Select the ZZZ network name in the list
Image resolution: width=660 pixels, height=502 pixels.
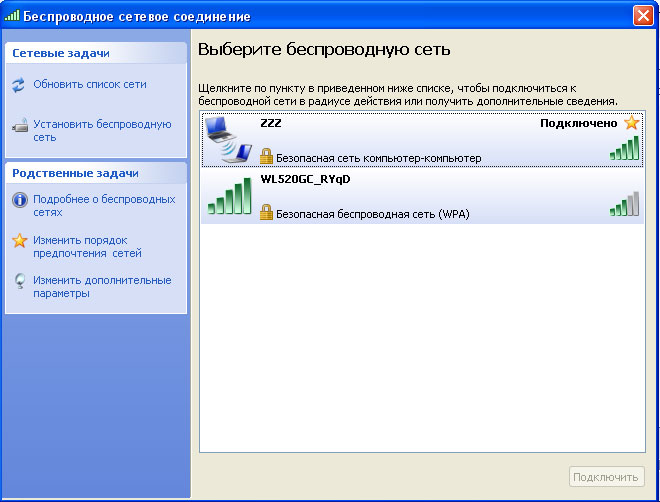(x=271, y=124)
